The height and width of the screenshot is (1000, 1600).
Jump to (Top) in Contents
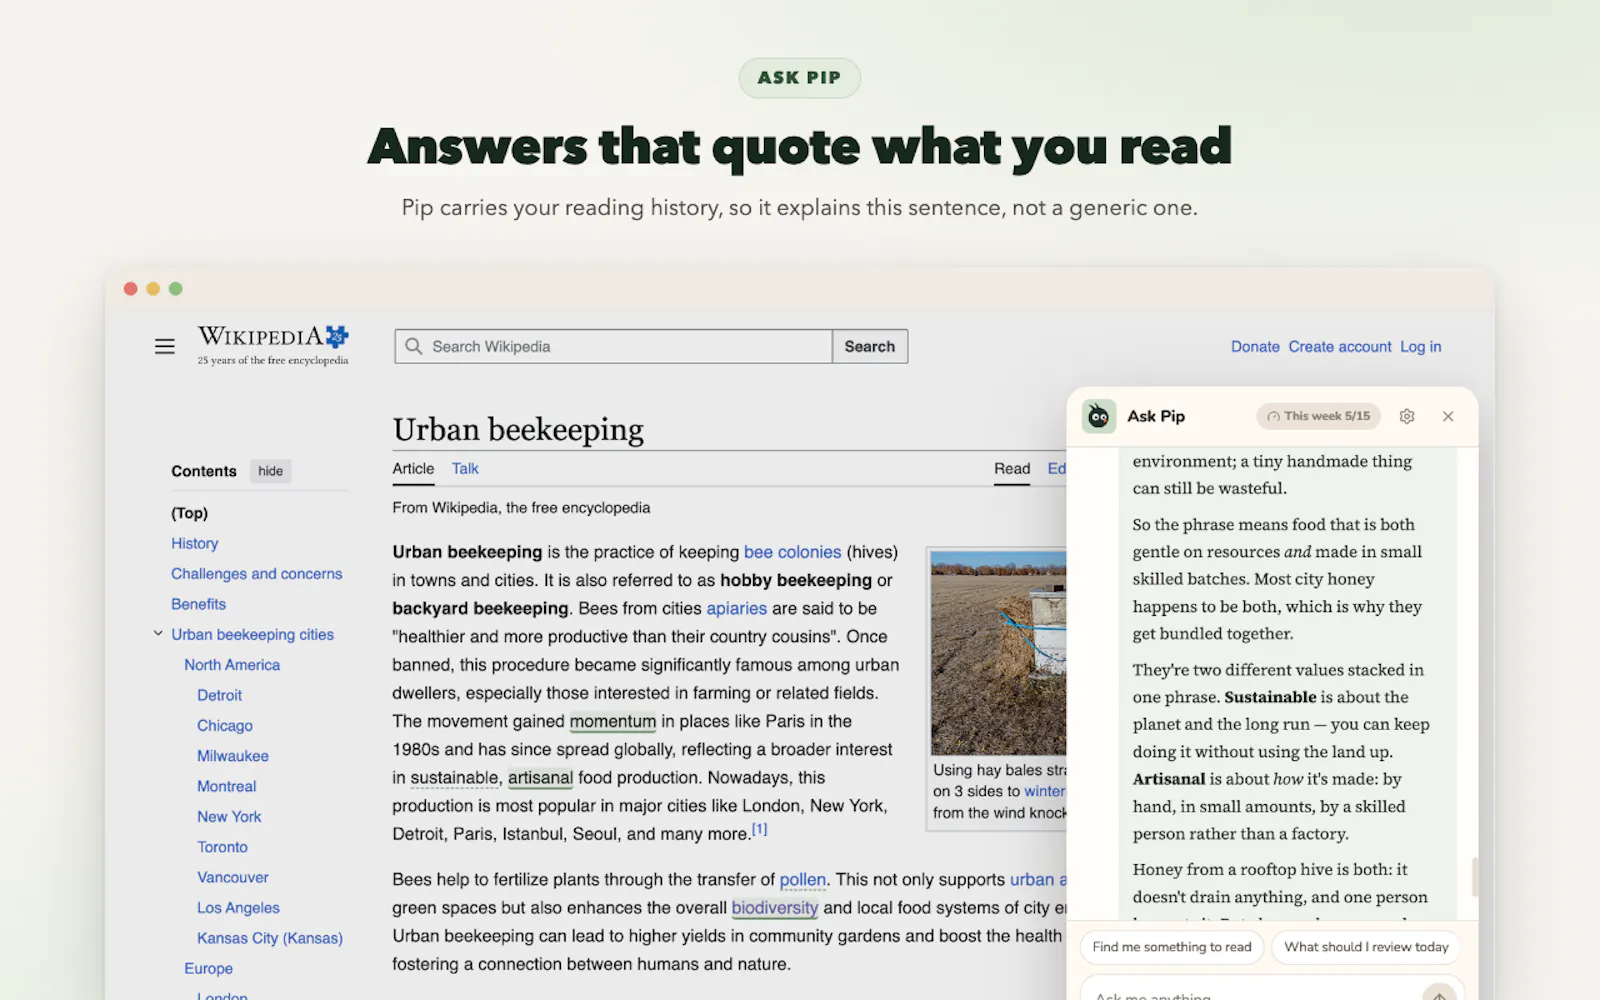pos(190,513)
